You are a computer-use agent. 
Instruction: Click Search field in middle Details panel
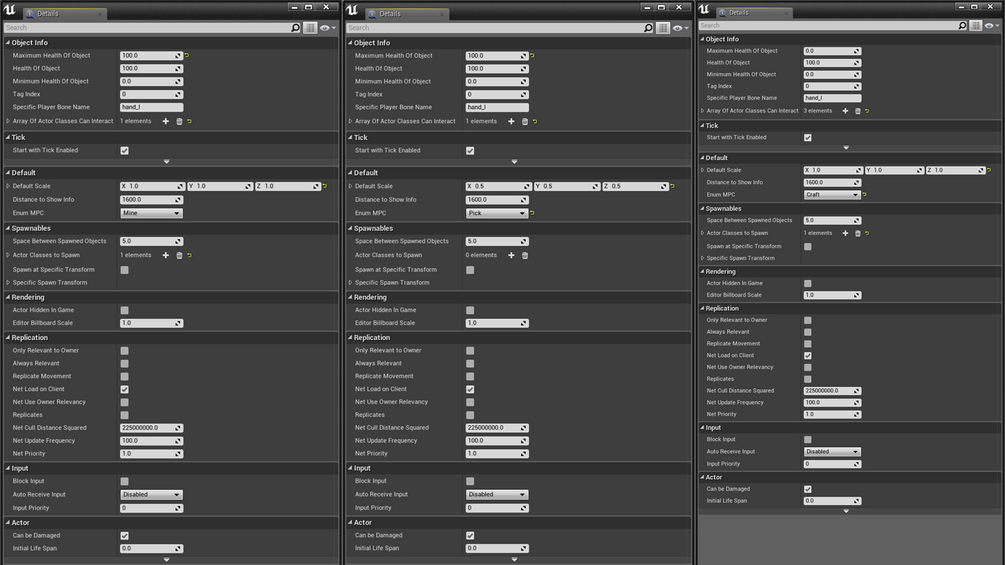494,28
